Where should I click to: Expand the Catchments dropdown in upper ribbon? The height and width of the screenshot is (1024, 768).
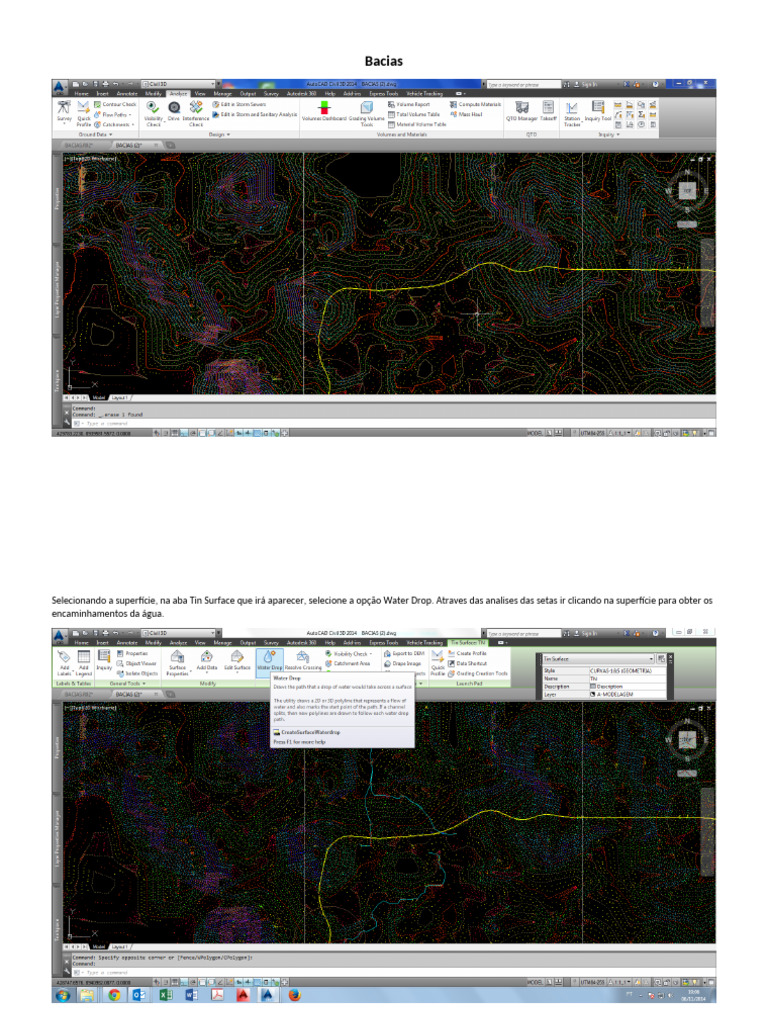click(x=114, y=124)
